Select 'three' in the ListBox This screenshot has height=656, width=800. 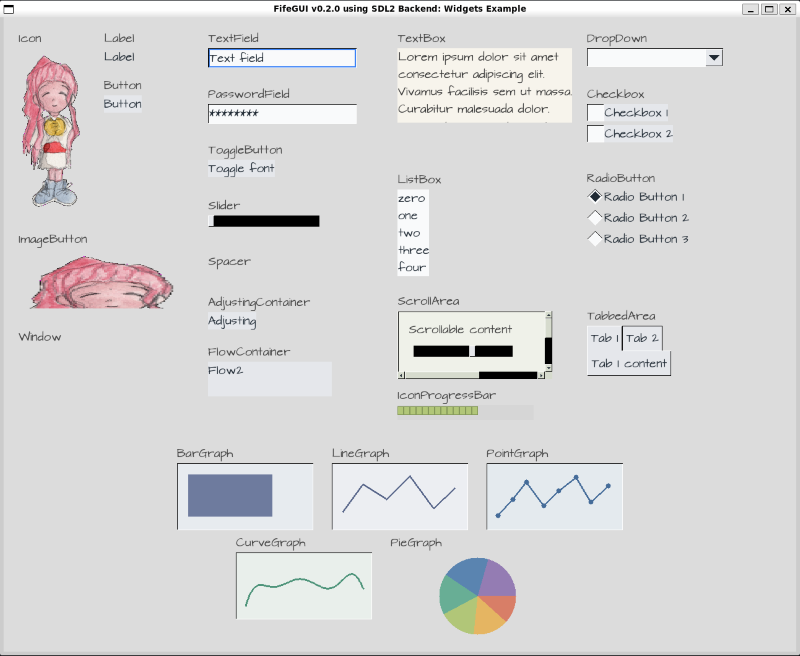click(412, 250)
